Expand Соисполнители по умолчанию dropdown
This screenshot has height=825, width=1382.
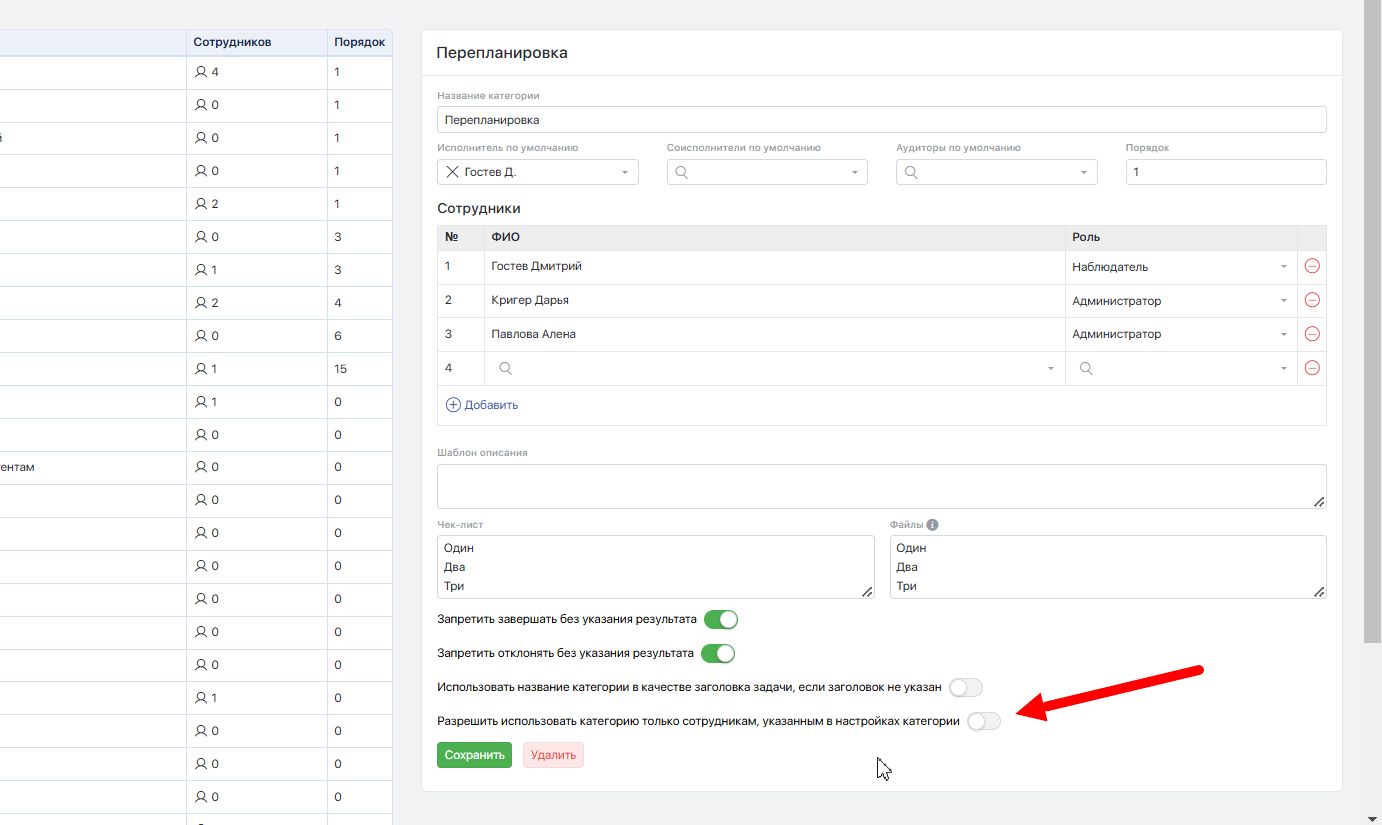[x=854, y=172]
